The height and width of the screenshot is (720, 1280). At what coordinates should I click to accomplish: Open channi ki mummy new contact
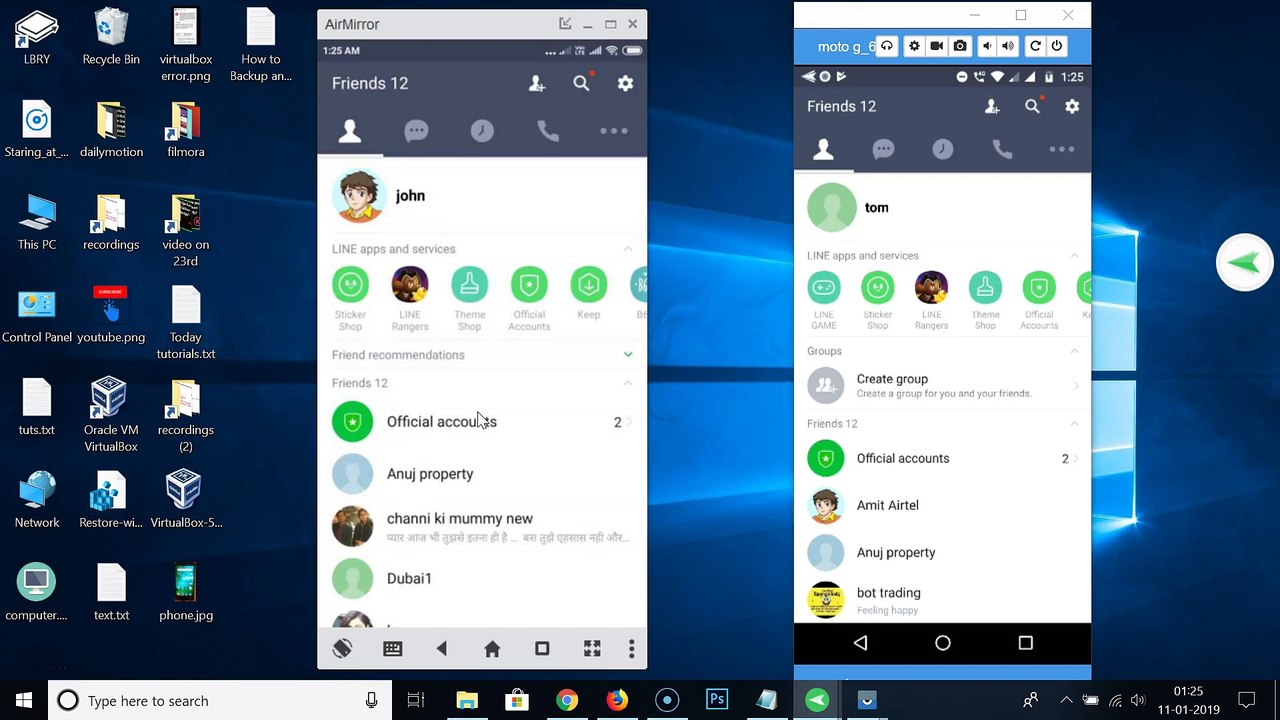[x=482, y=526]
